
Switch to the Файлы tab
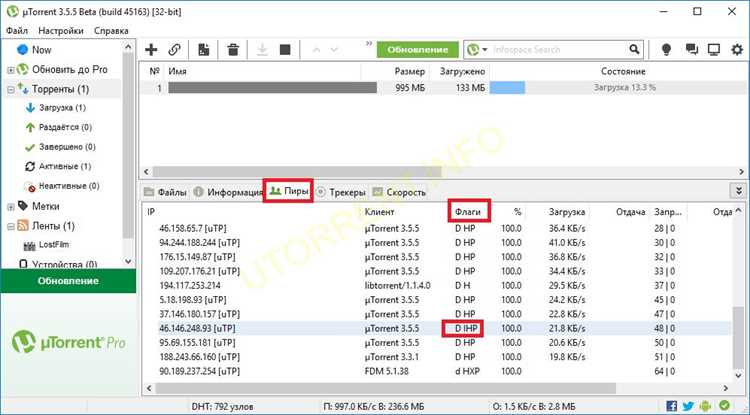pyautogui.click(x=165, y=192)
